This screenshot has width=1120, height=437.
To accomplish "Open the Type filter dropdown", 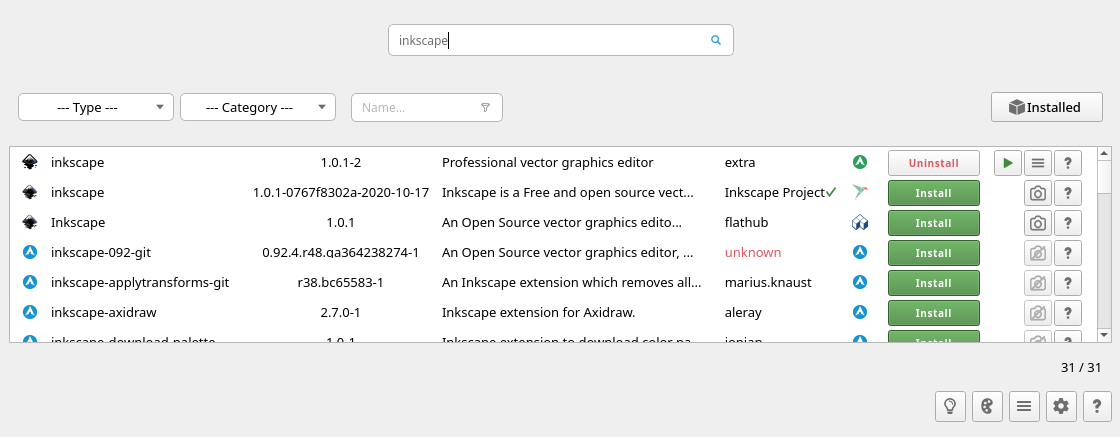I will tap(96, 107).
